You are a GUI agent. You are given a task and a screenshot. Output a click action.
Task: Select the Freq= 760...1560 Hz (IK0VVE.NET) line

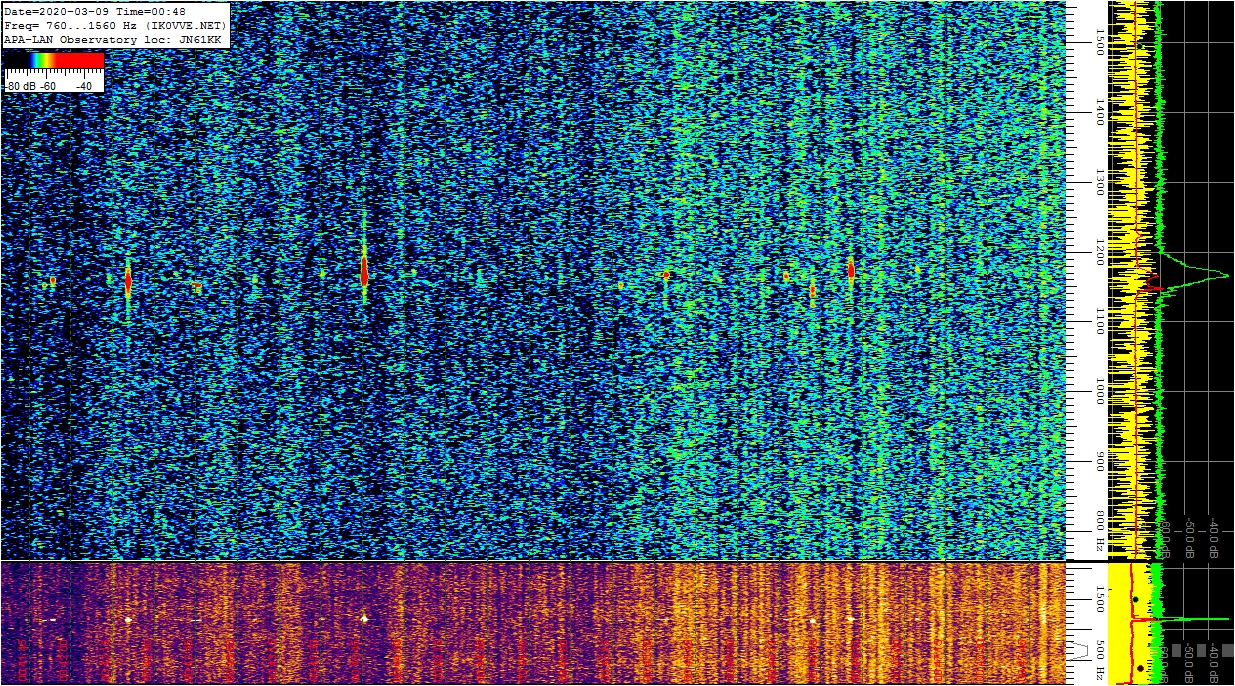(x=115, y=25)
